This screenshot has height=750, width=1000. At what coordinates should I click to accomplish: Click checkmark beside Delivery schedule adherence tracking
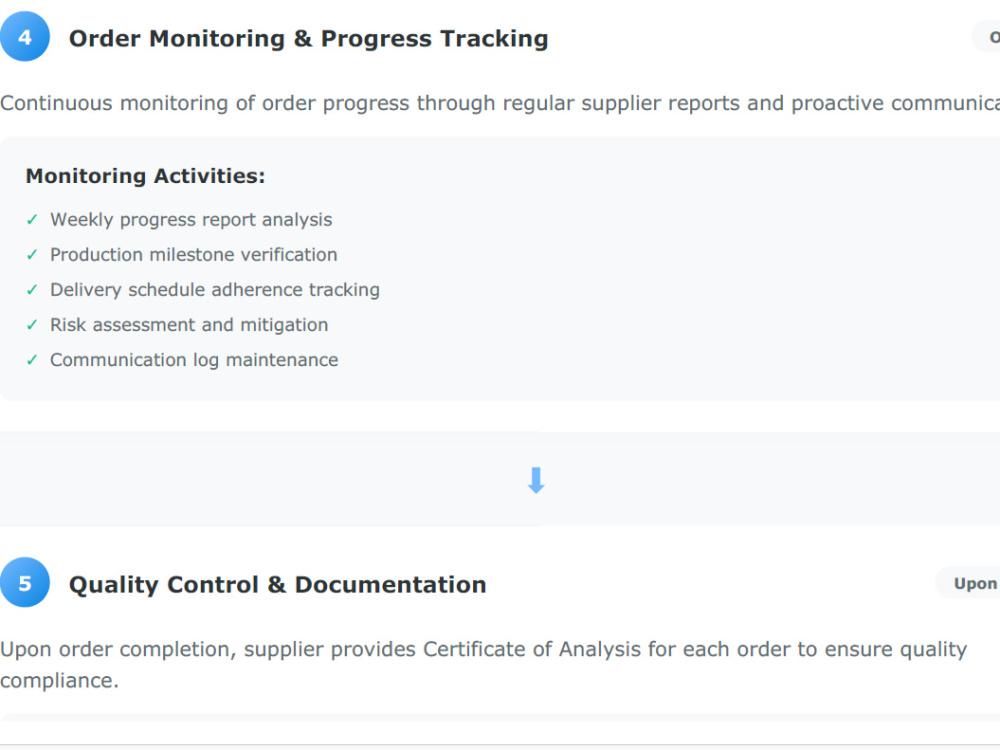click(32, 290)
